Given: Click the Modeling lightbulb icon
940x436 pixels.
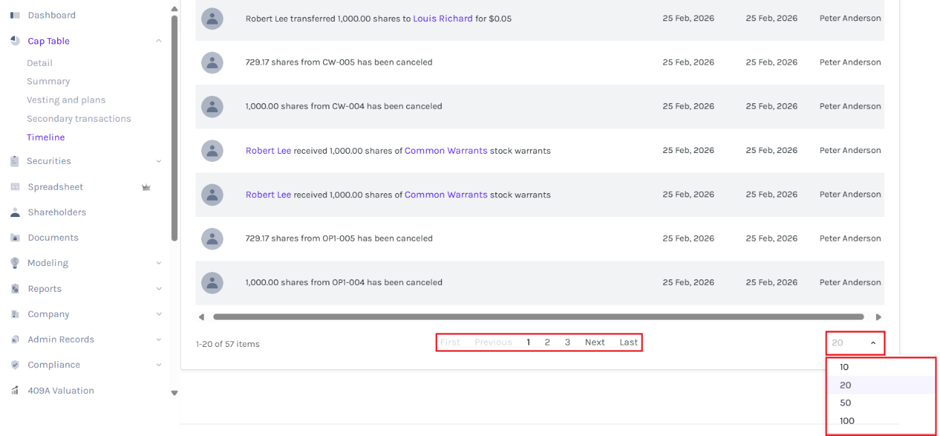Looking at the screenshot, I should click(15, 263).
